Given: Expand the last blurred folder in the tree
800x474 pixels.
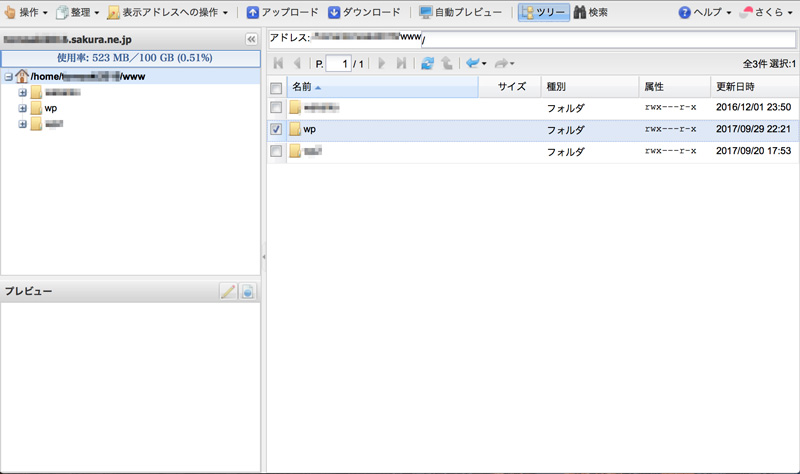Looking at the screenshot, I should (22, 124).
